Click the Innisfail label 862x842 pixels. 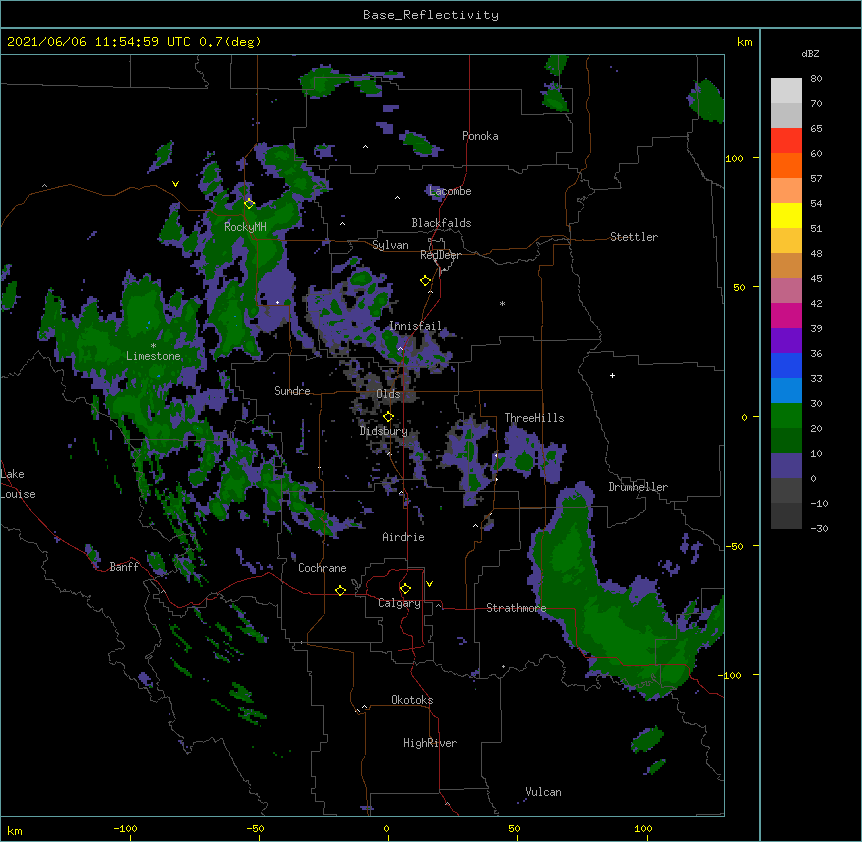coord(415,326)
